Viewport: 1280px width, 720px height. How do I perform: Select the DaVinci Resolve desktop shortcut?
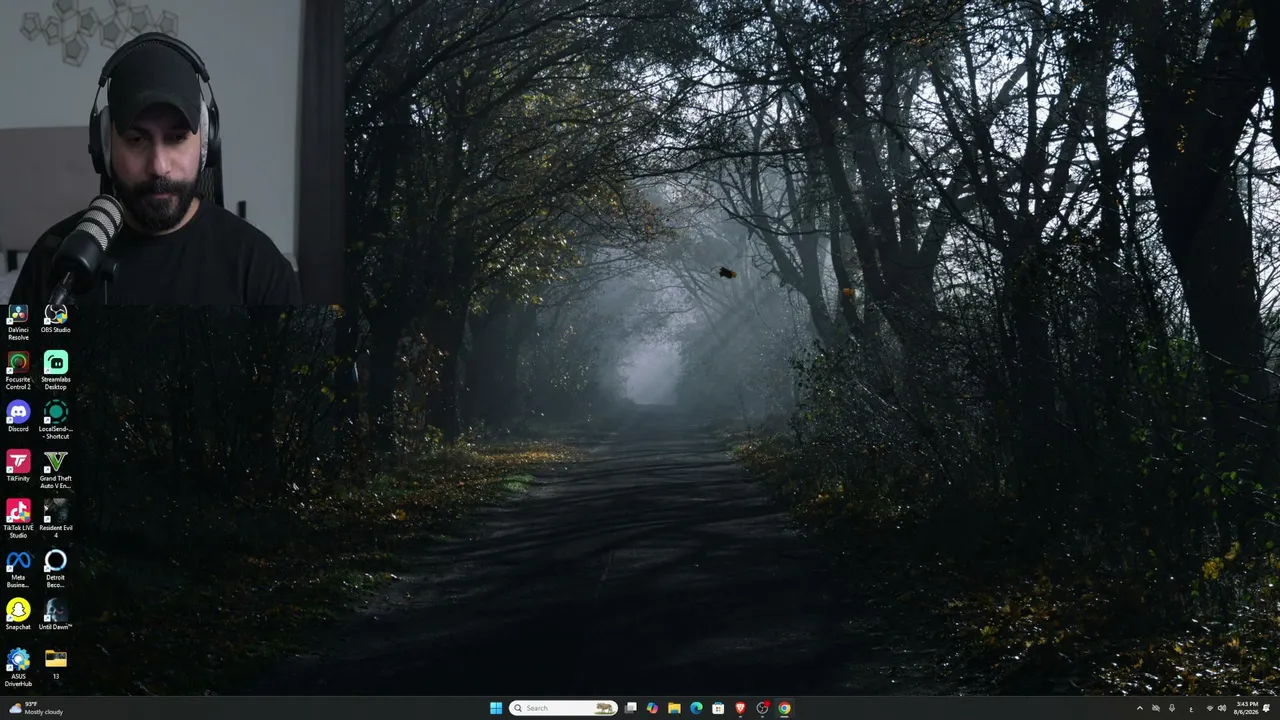[18, 323]
